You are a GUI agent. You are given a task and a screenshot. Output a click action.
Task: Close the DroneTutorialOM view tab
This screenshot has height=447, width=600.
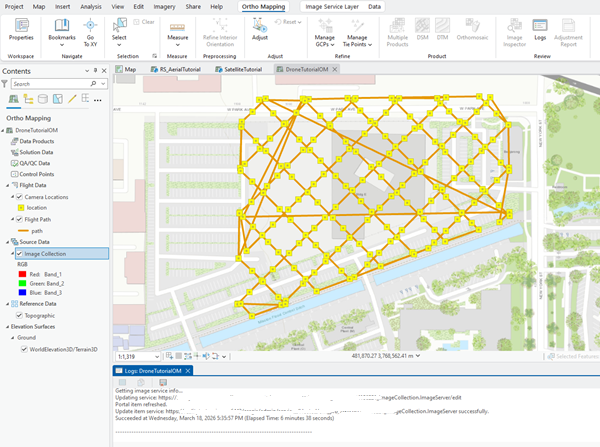[335, 69]
